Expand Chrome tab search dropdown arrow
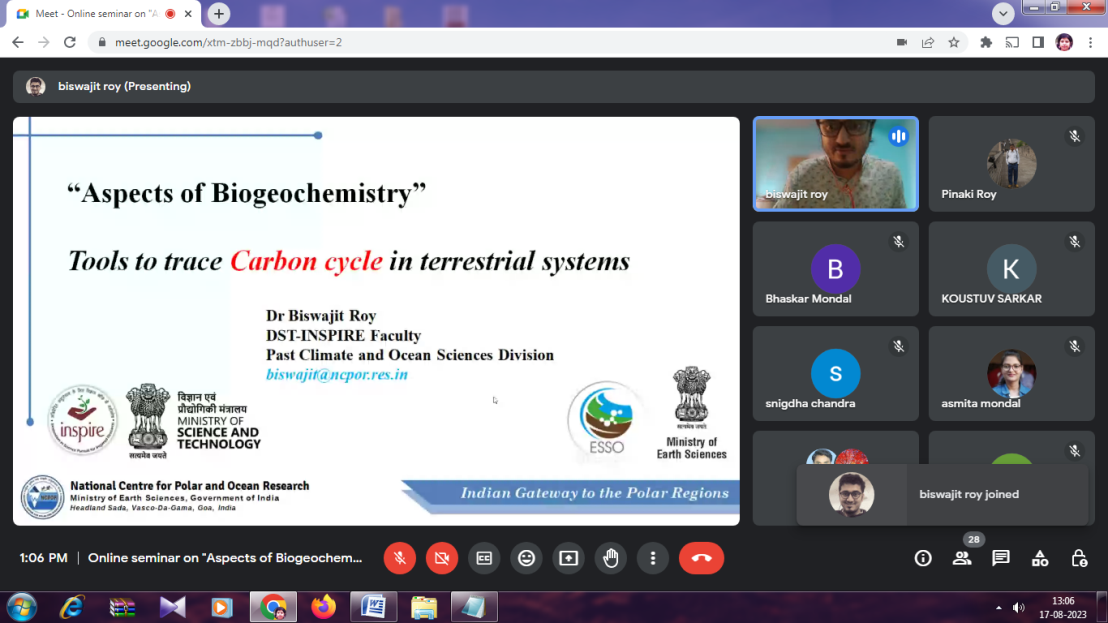This screenshot has height=623, width=1108. point(1003,14)
